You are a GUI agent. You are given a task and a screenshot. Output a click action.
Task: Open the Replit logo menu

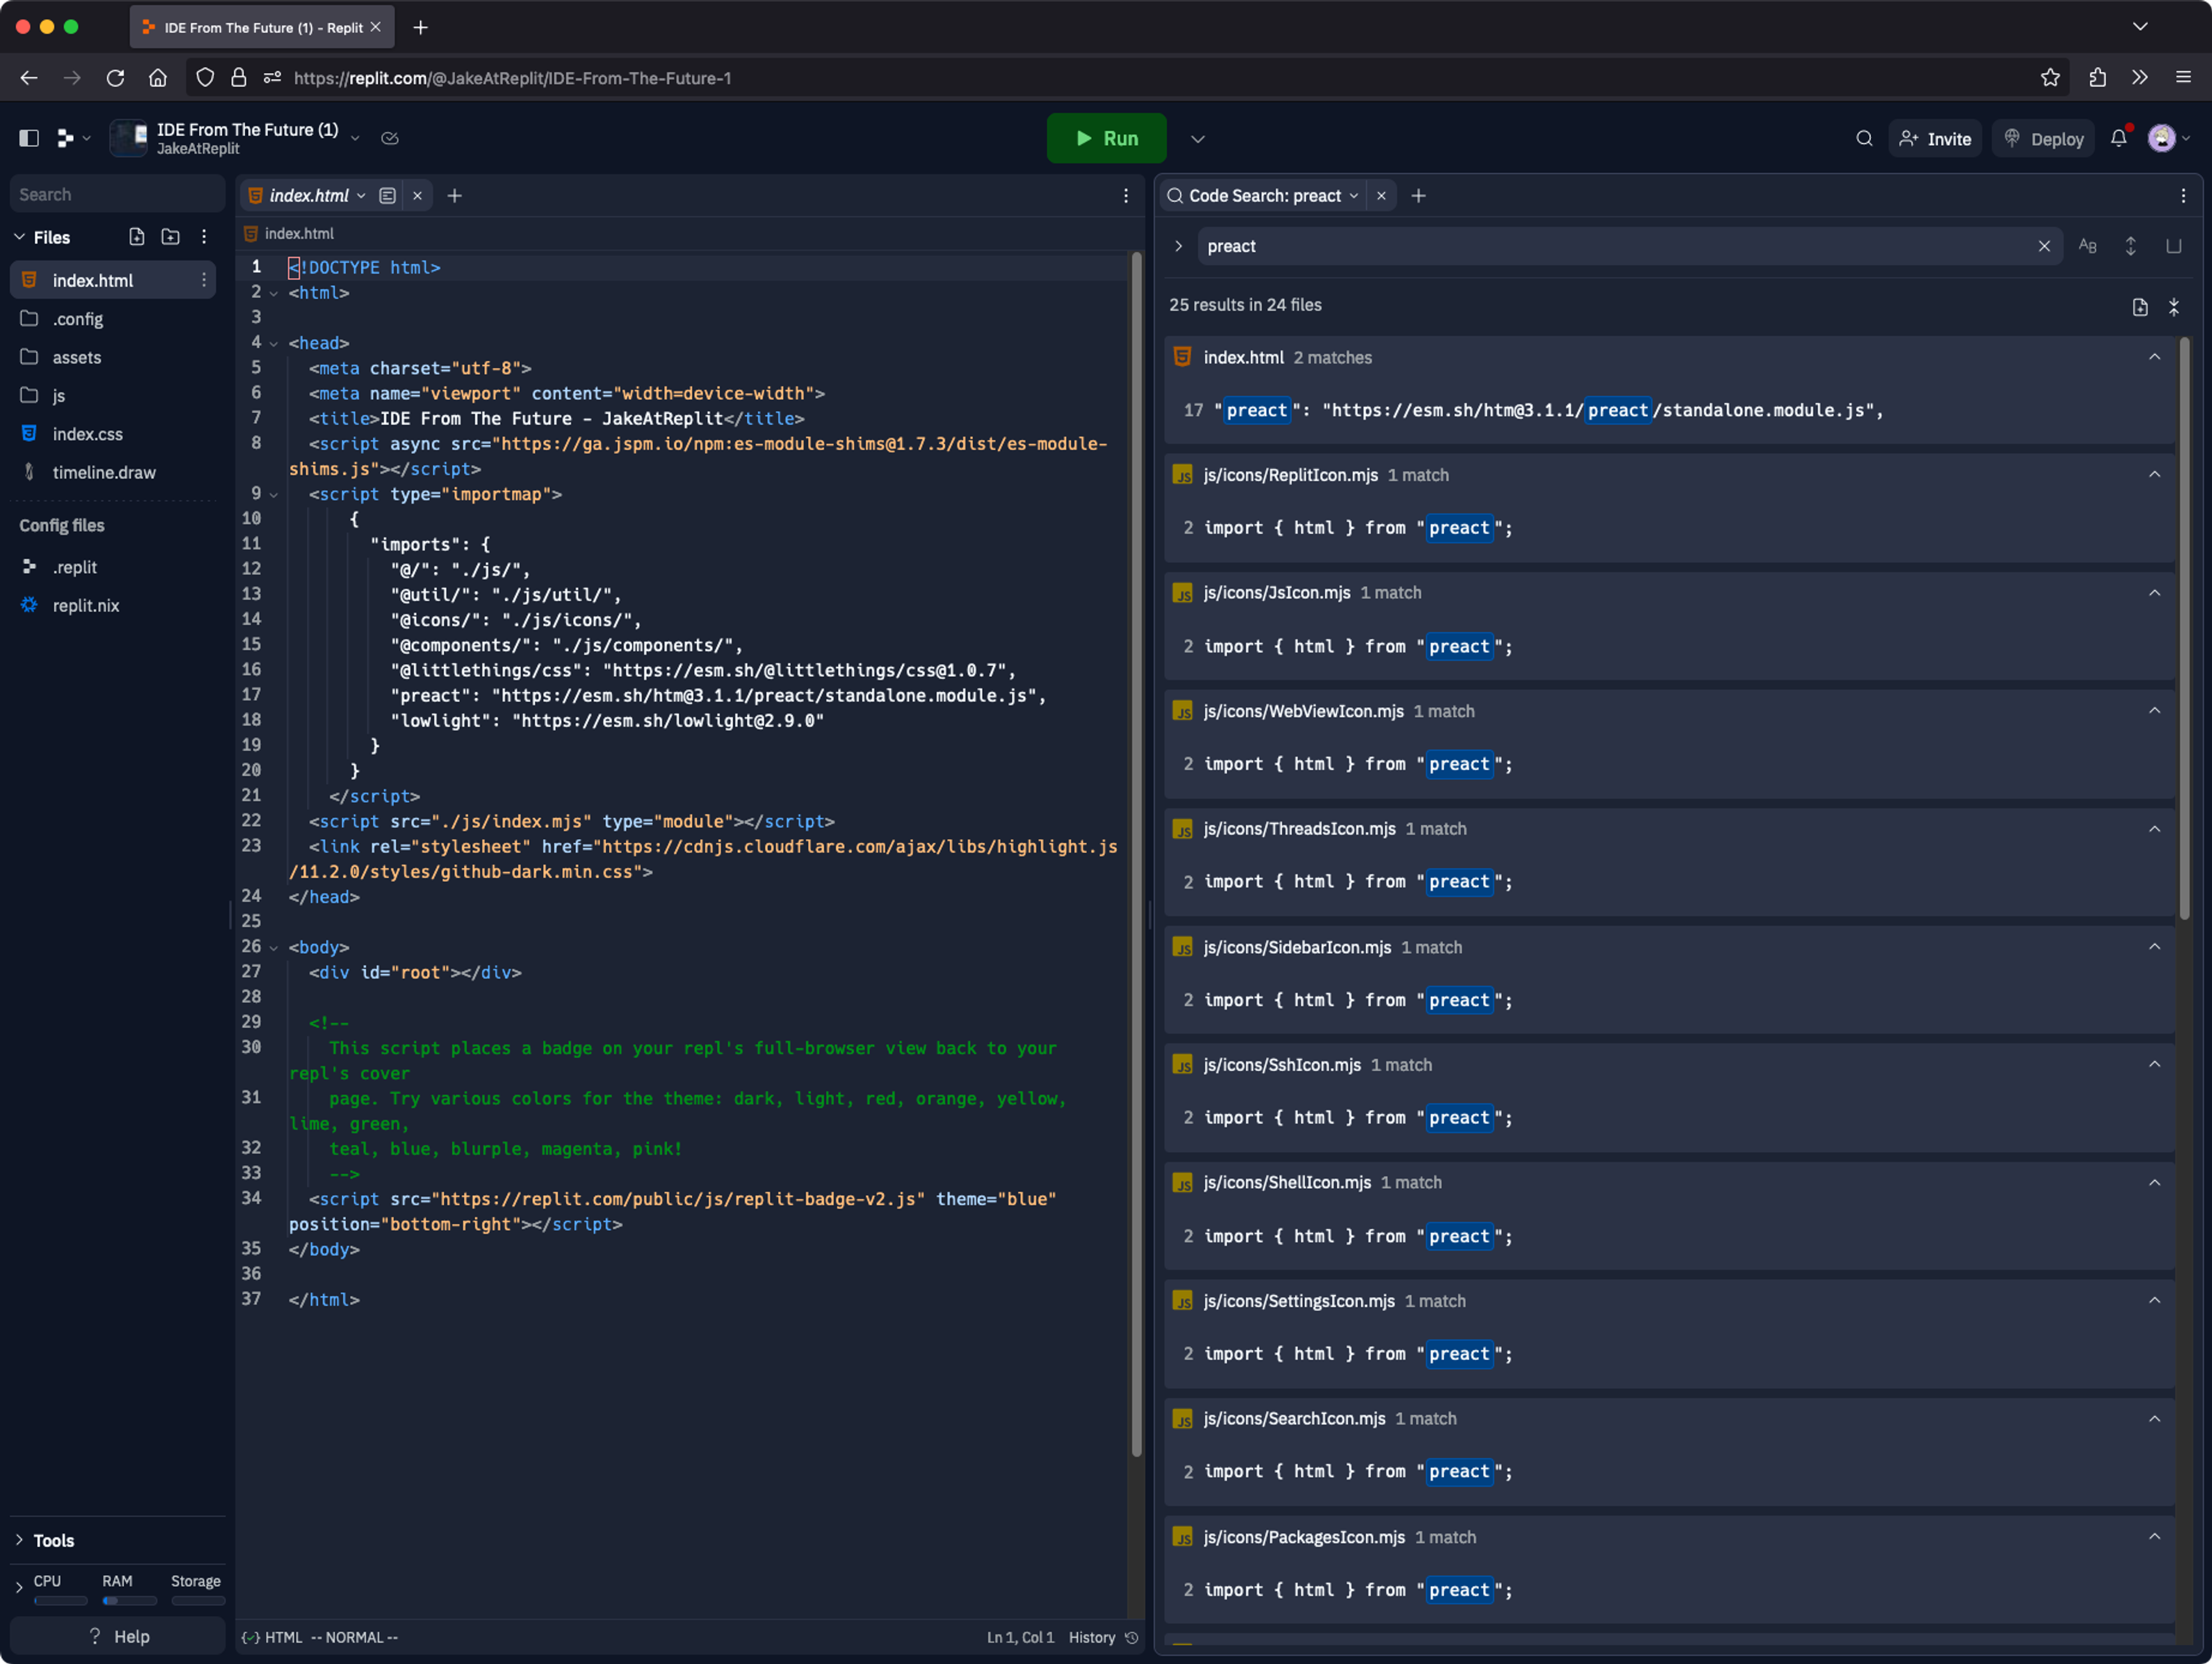click(x=73, y=138)
